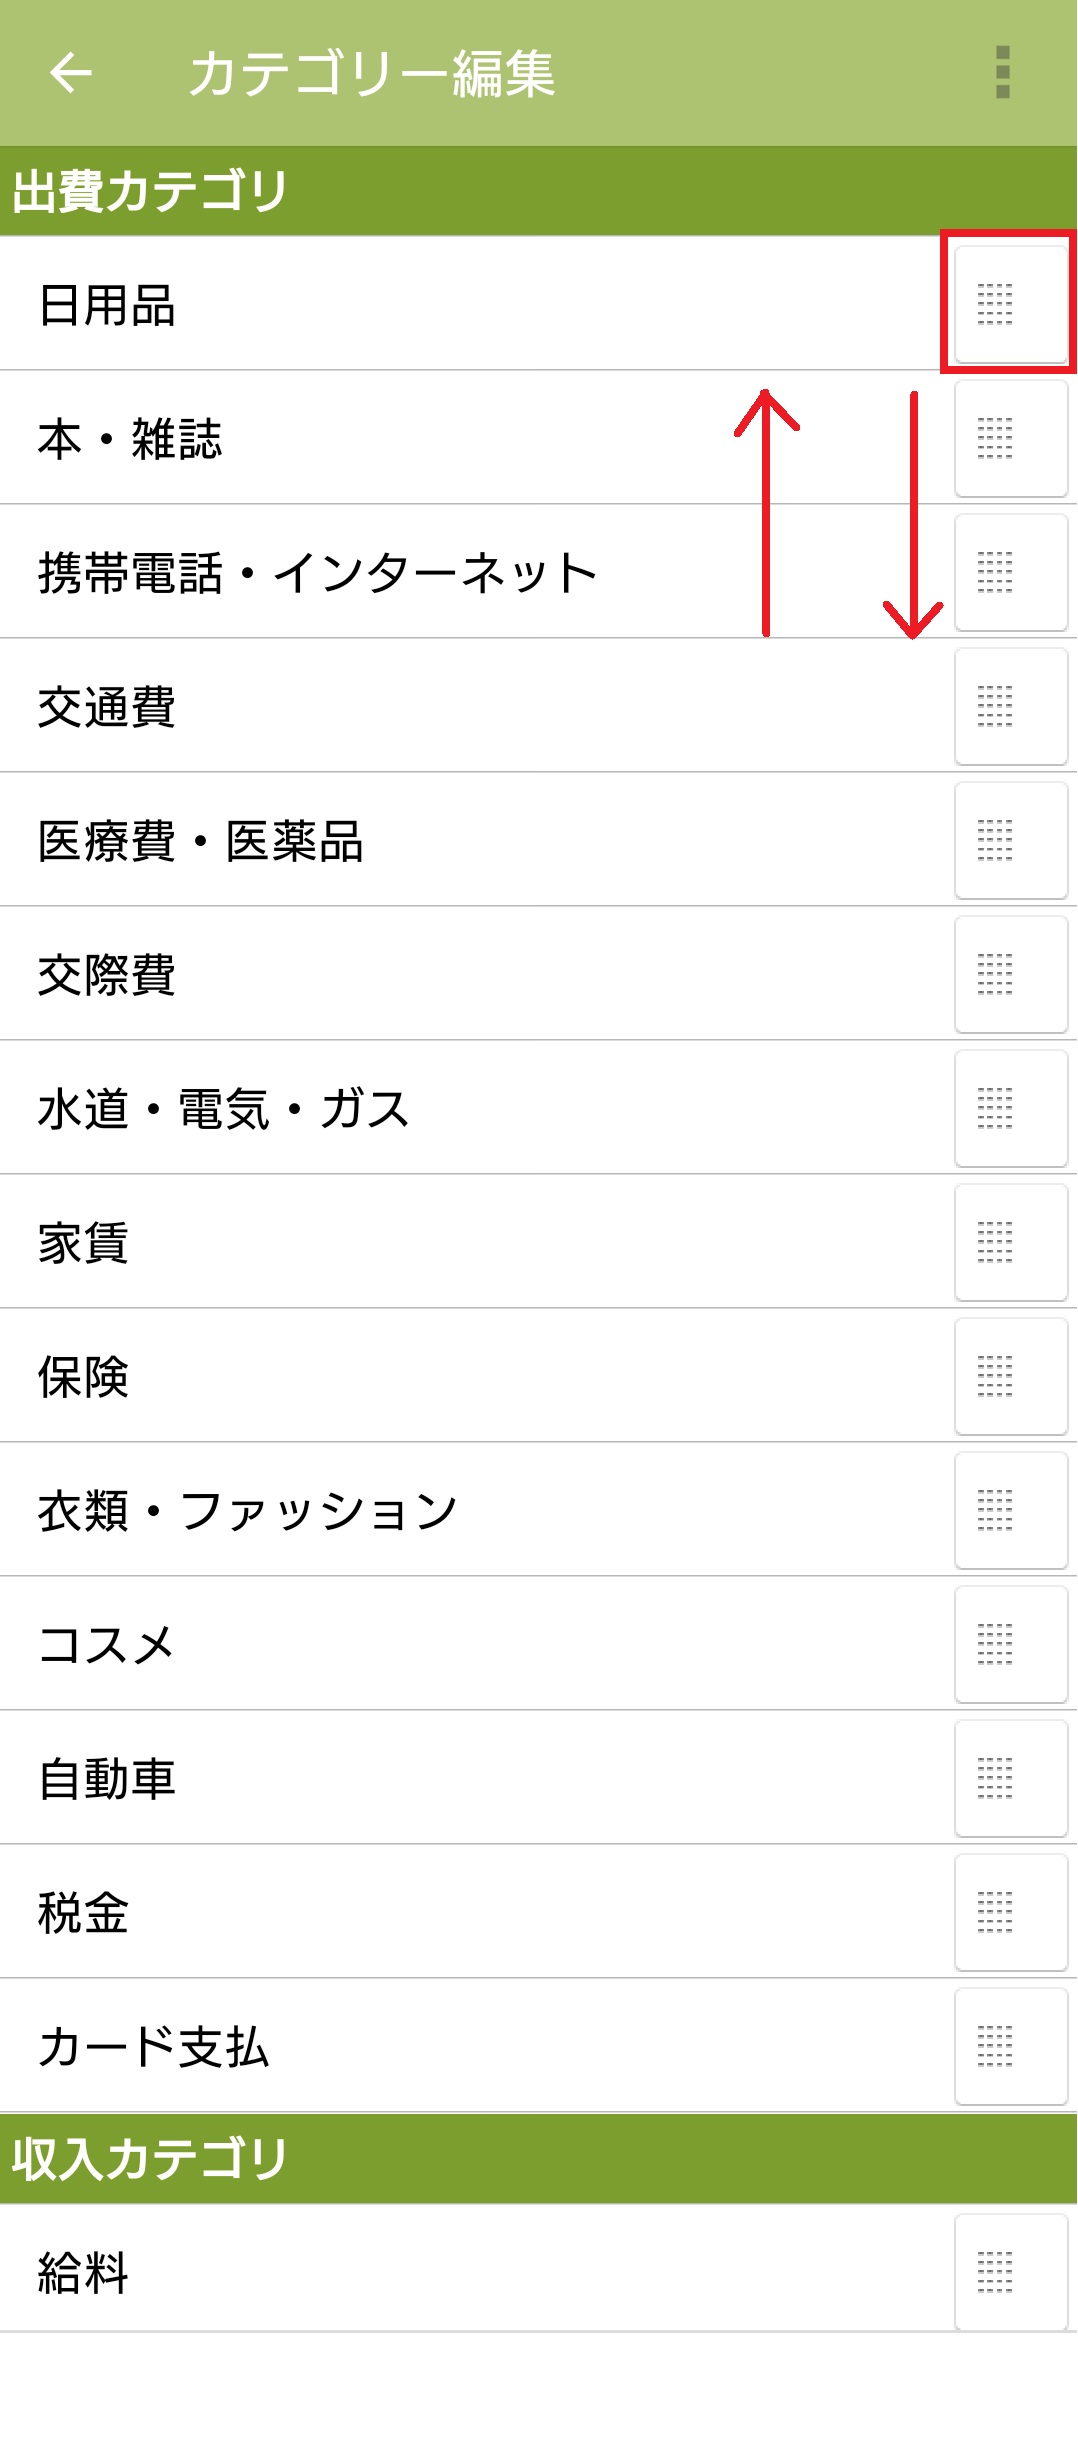Tap the back arrow in header
Image resolution: width=1078 pixels, height=2456 pixels.
point(71,73)
